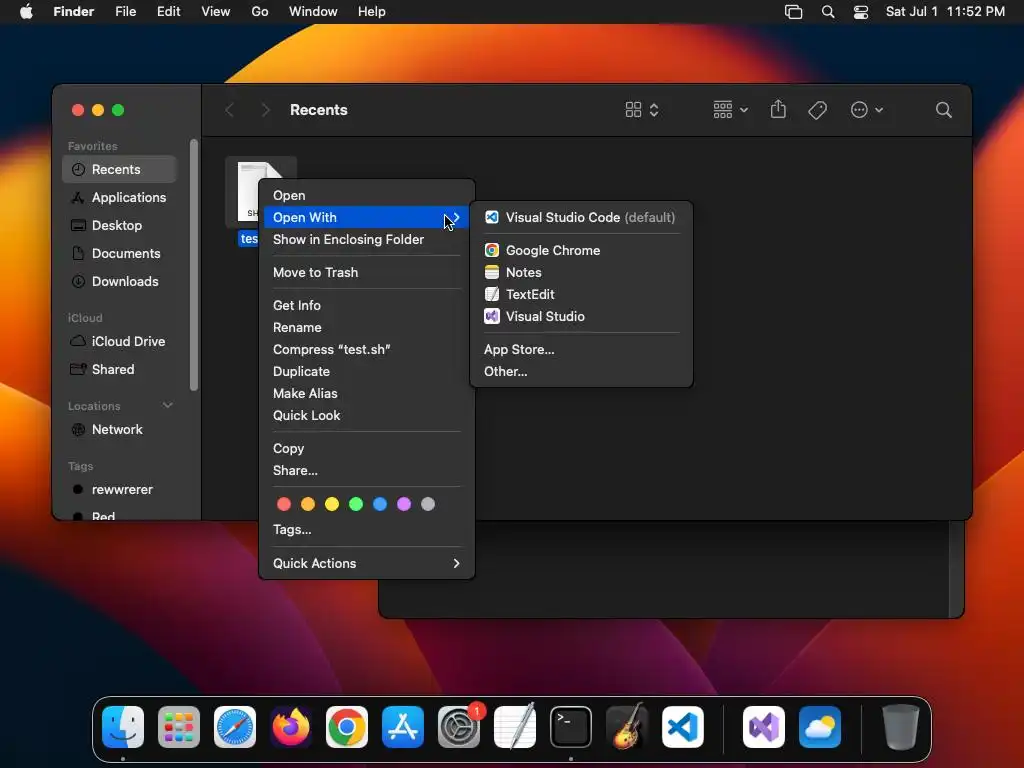Open the App Store Dock icon
Image resolution: width=1024 pixels, height=768 pixels.
pos(403,727)
